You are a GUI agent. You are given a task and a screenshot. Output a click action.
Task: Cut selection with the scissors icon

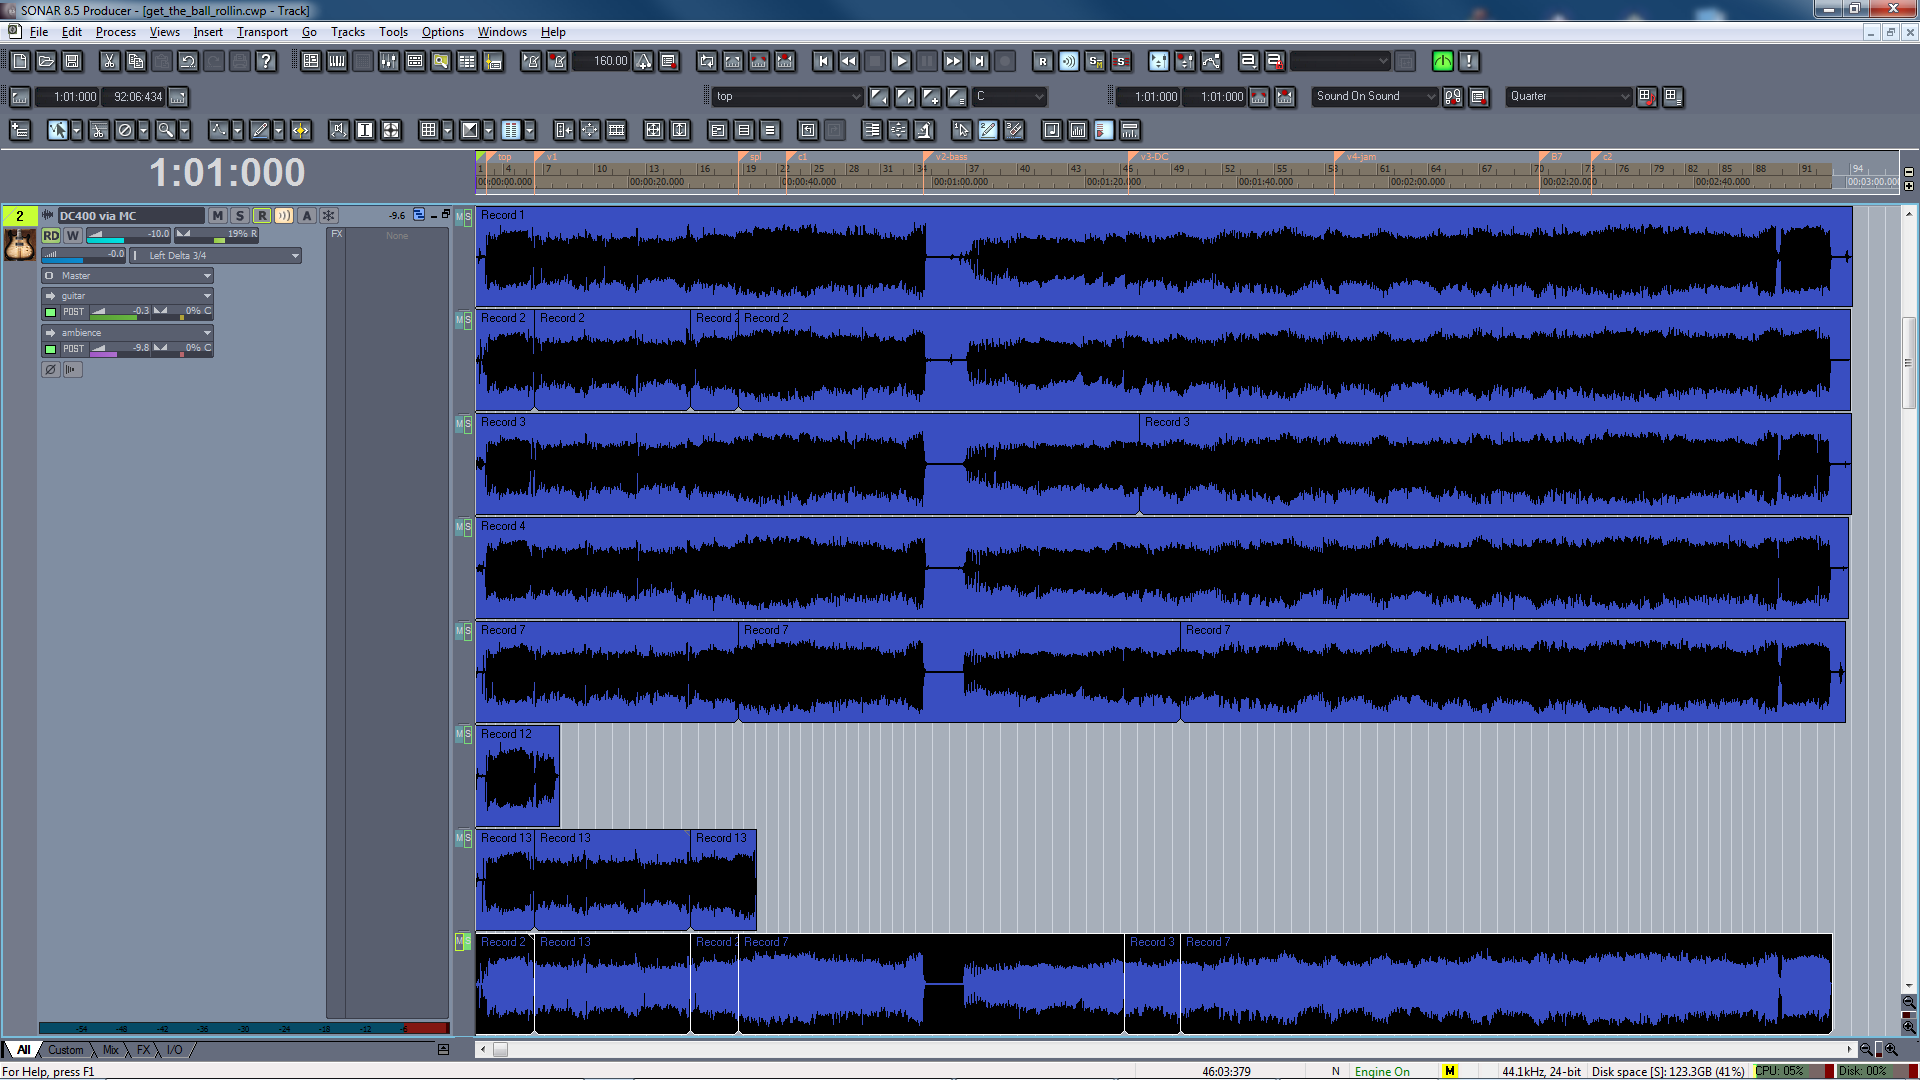109,62
